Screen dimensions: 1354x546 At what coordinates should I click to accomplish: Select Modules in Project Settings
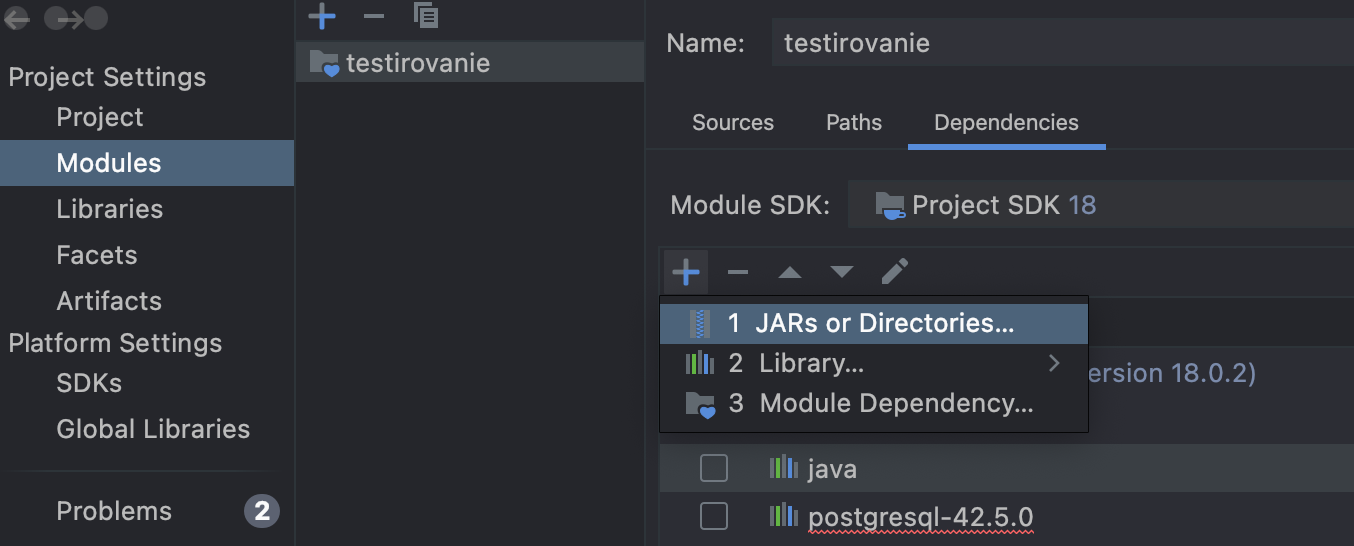coord(147,163)
